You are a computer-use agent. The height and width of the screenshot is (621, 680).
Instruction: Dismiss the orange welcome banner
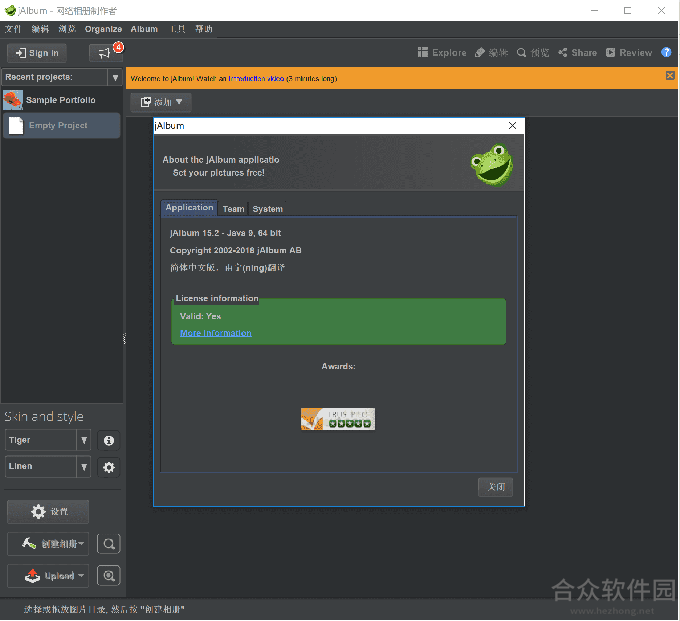(670, 75)
